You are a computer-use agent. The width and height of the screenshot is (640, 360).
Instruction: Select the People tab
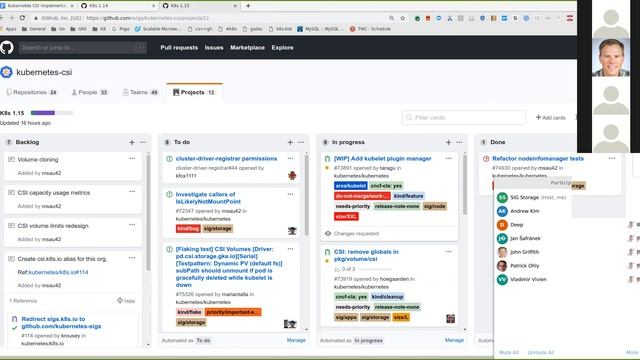[x=90, y=92]
